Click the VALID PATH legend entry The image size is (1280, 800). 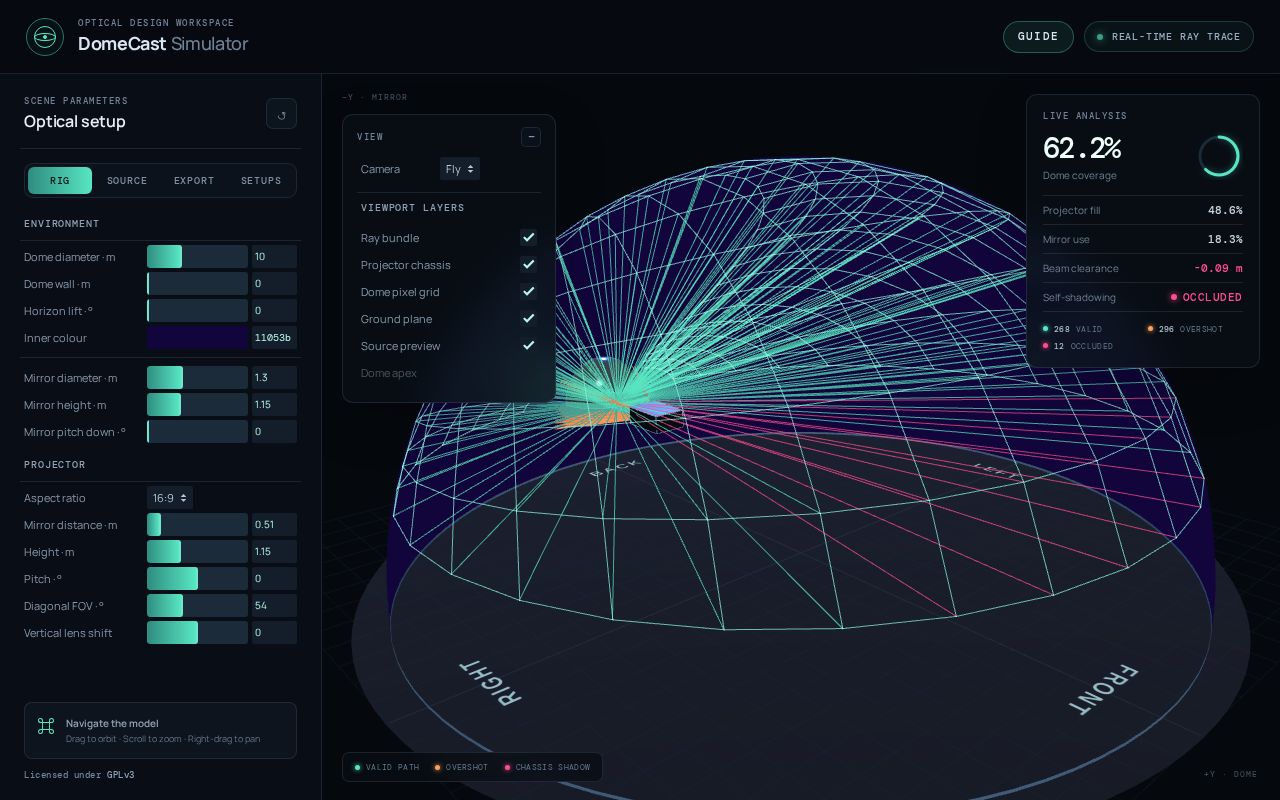point(387,767)
